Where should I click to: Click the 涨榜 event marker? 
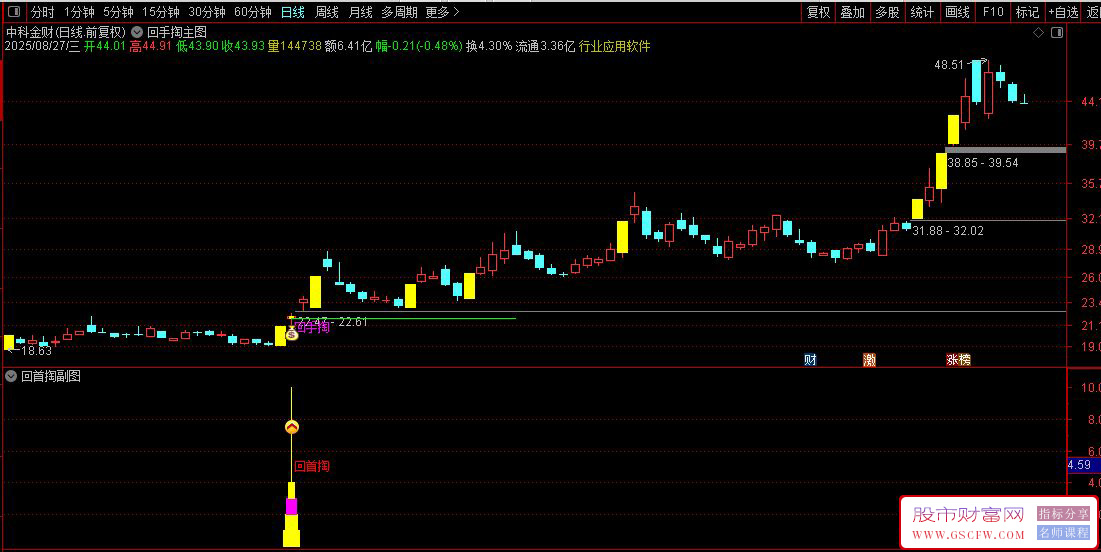(x=958, y=360)
